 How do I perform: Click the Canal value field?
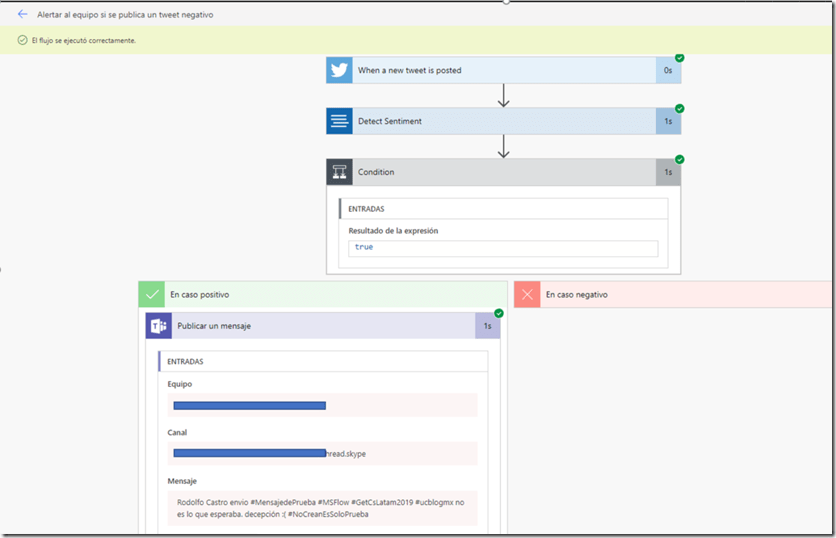(x=322, y=453)
